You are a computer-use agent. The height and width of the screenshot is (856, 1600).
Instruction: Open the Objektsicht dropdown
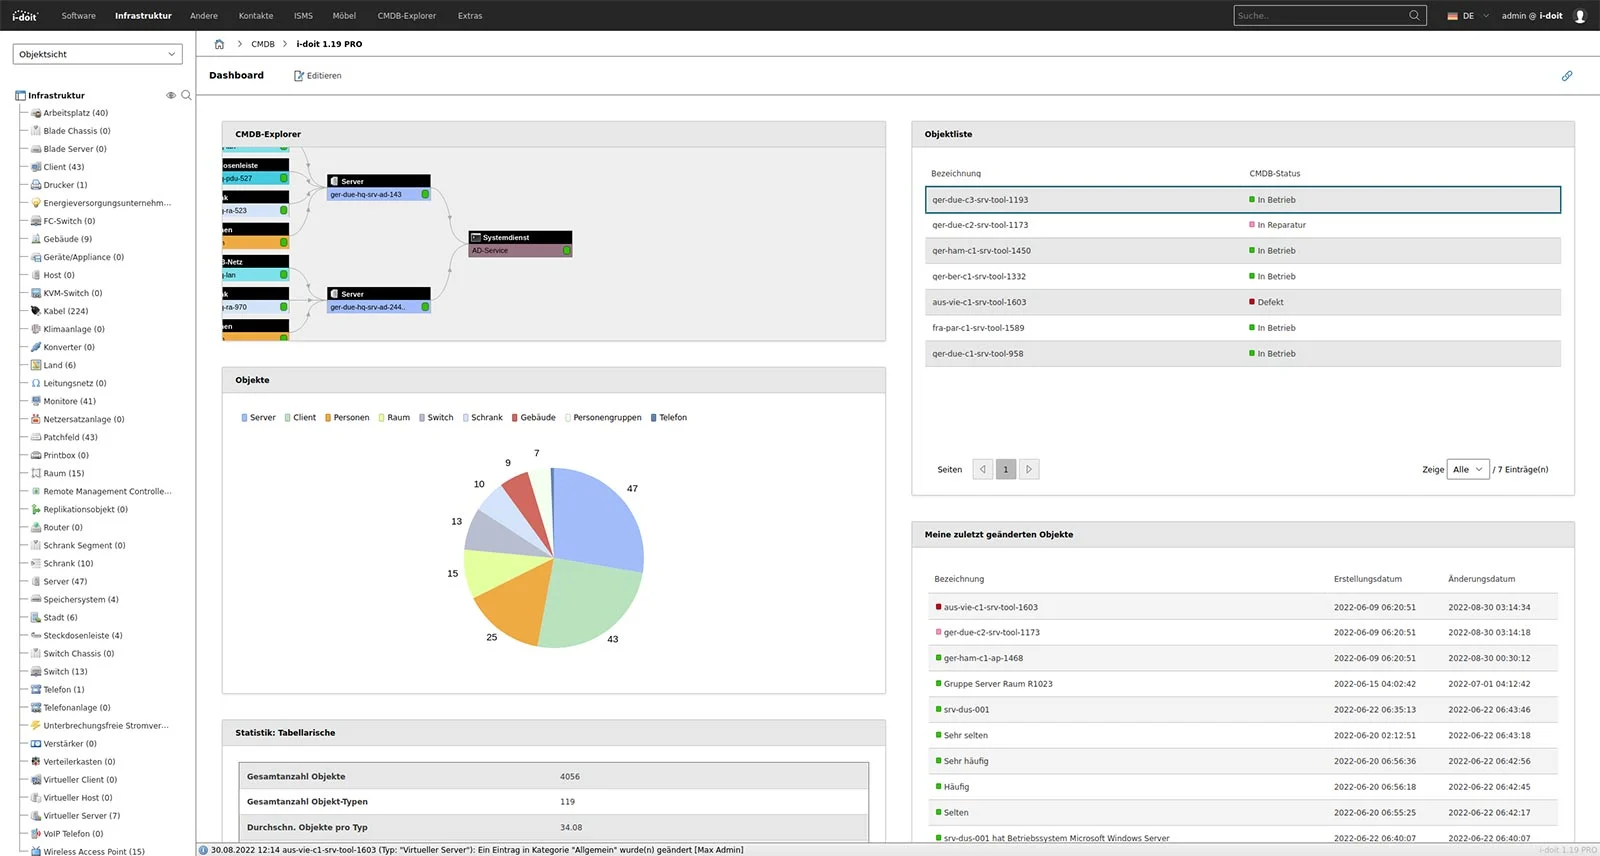(x=97, y=54)
